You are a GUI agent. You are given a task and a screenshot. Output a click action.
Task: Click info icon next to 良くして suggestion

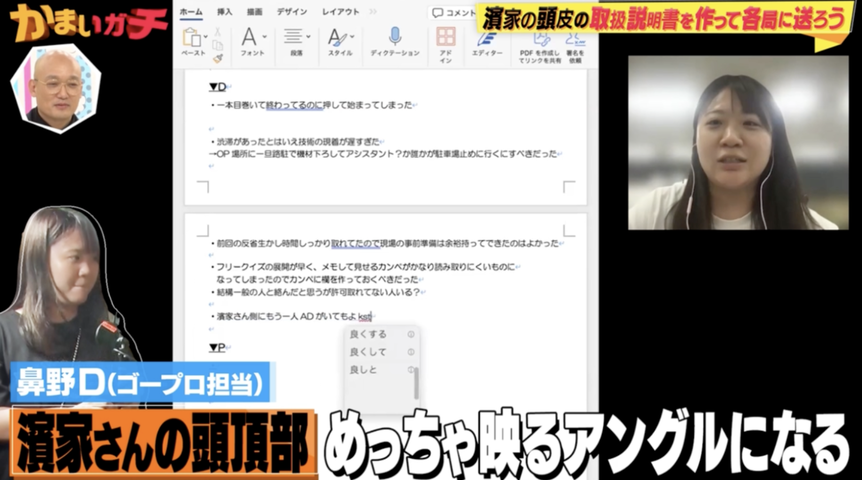click(x=411, y=352)
